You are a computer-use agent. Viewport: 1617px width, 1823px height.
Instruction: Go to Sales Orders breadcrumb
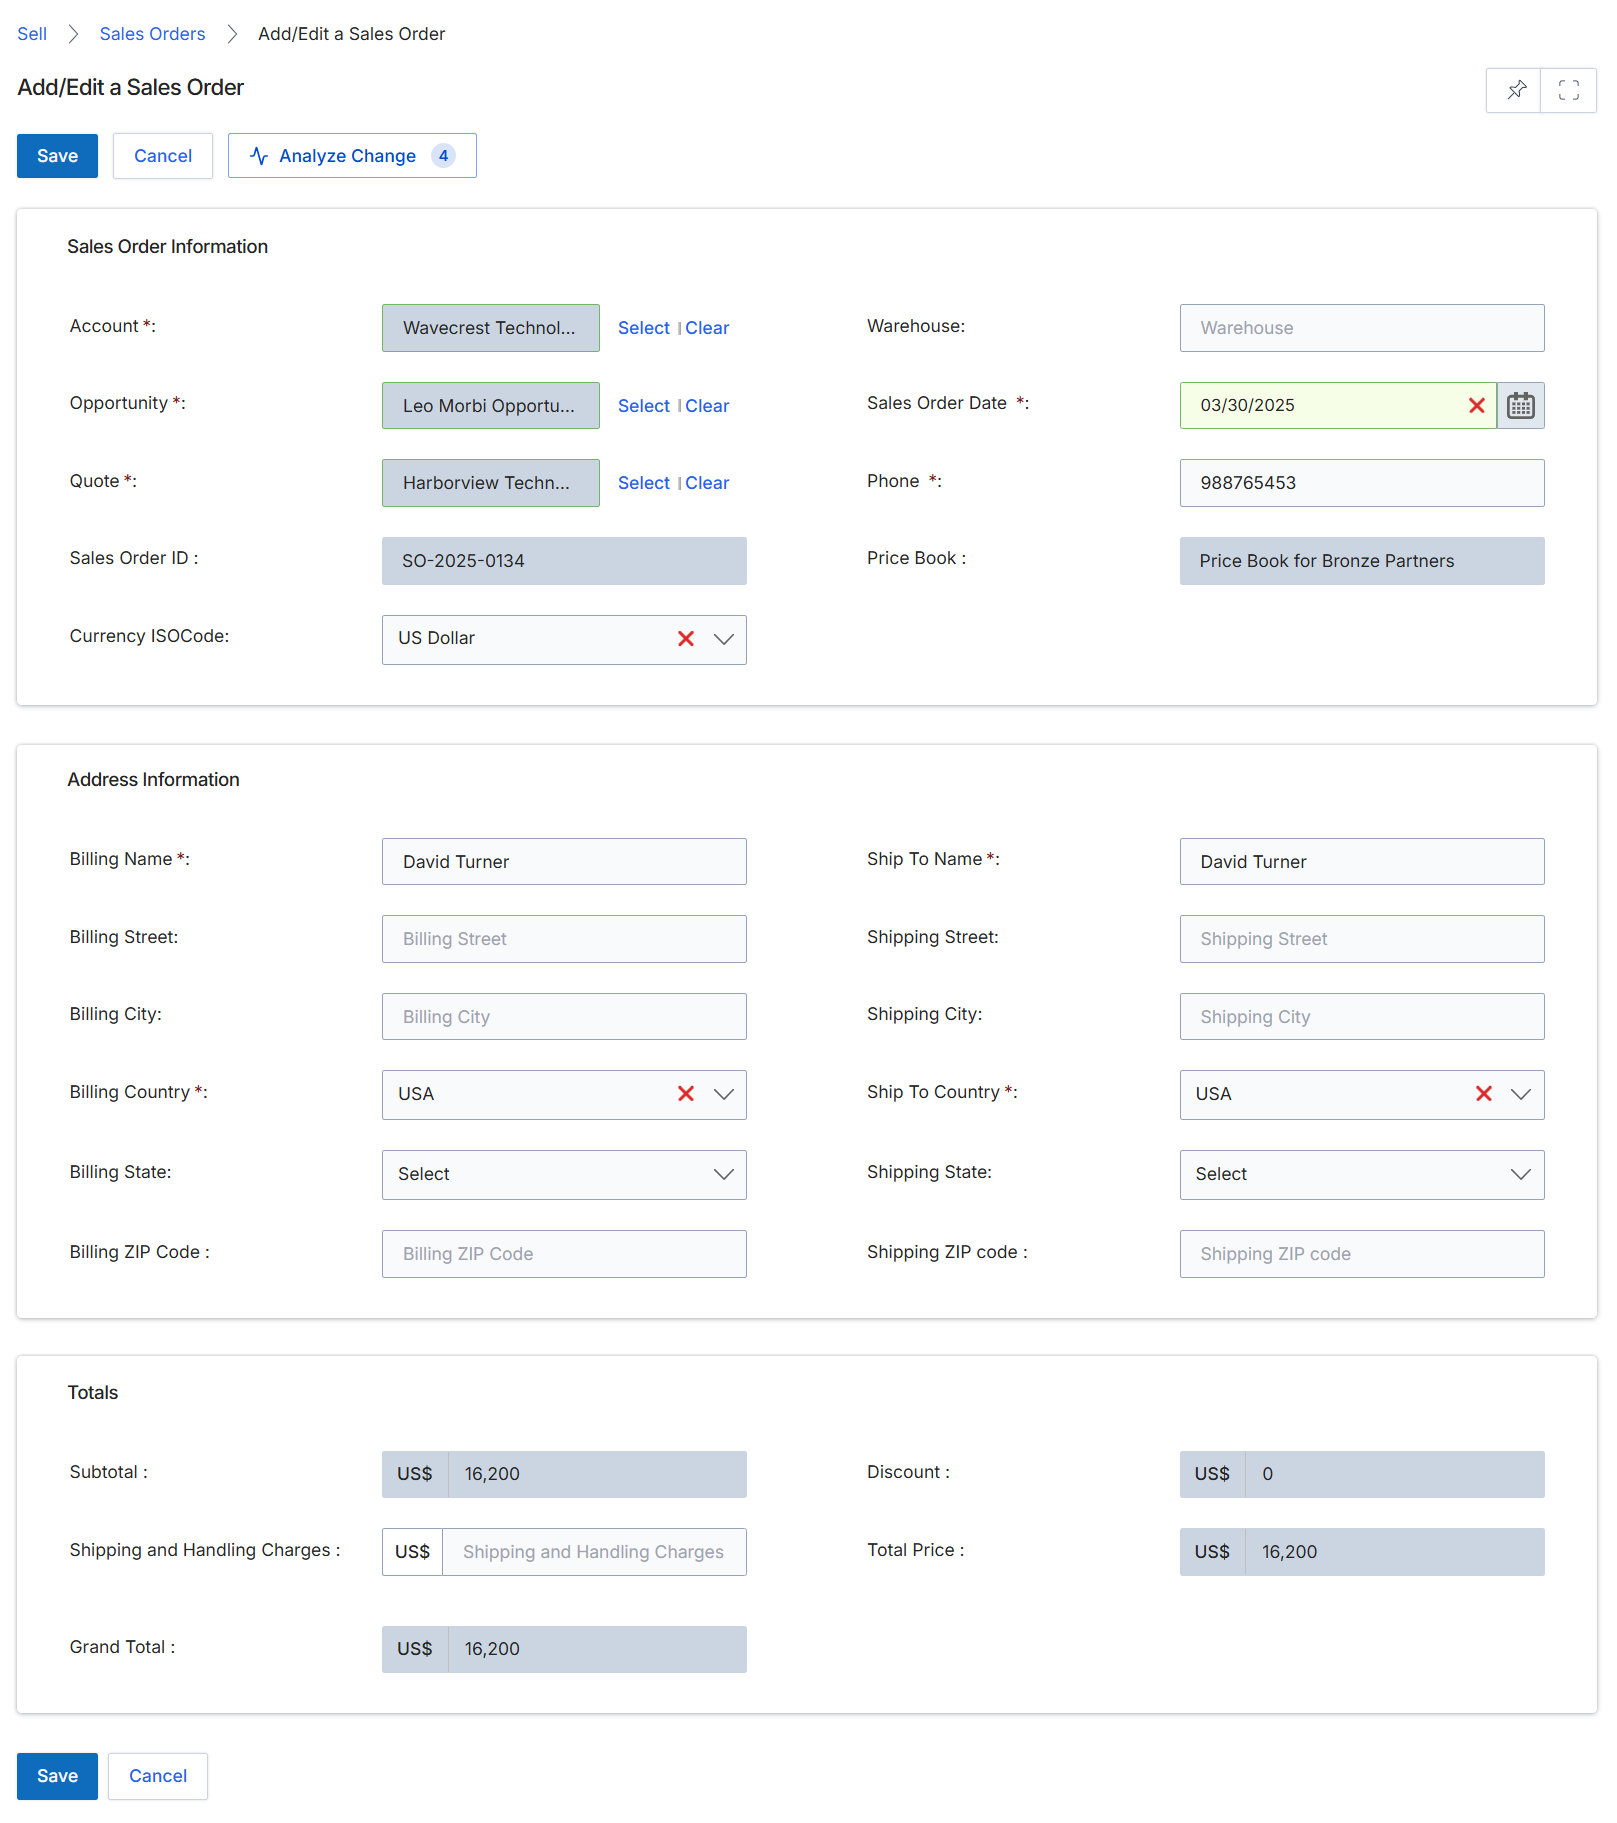point(152,34)
